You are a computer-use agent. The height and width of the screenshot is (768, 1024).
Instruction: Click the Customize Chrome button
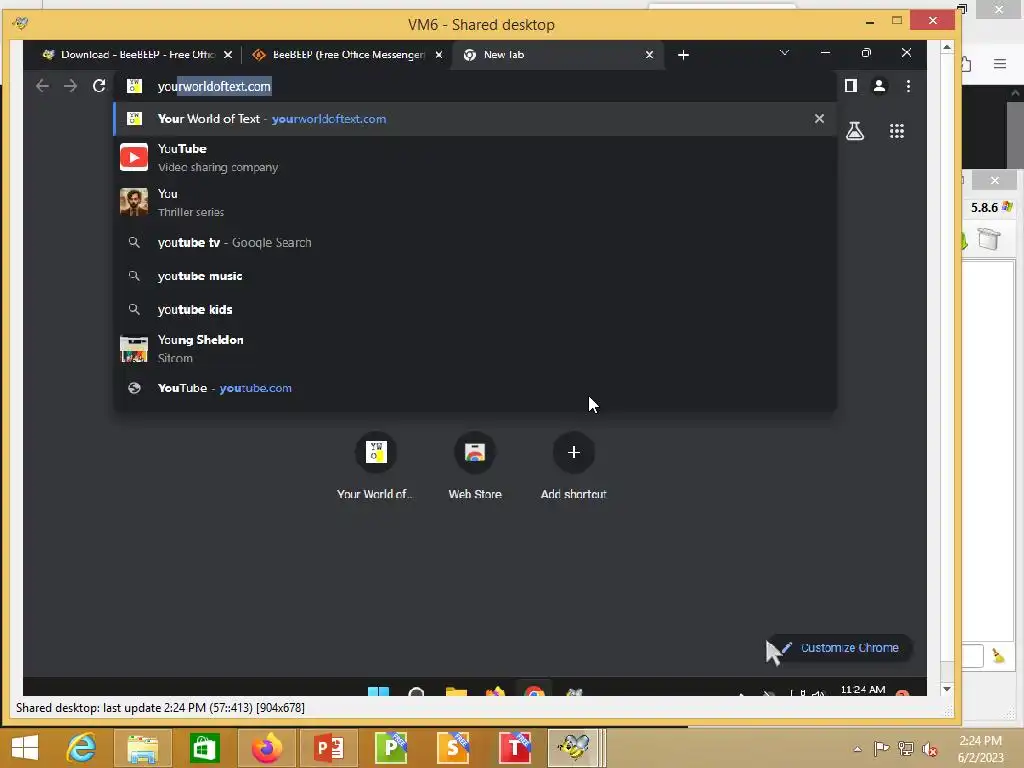click(839, 648)
